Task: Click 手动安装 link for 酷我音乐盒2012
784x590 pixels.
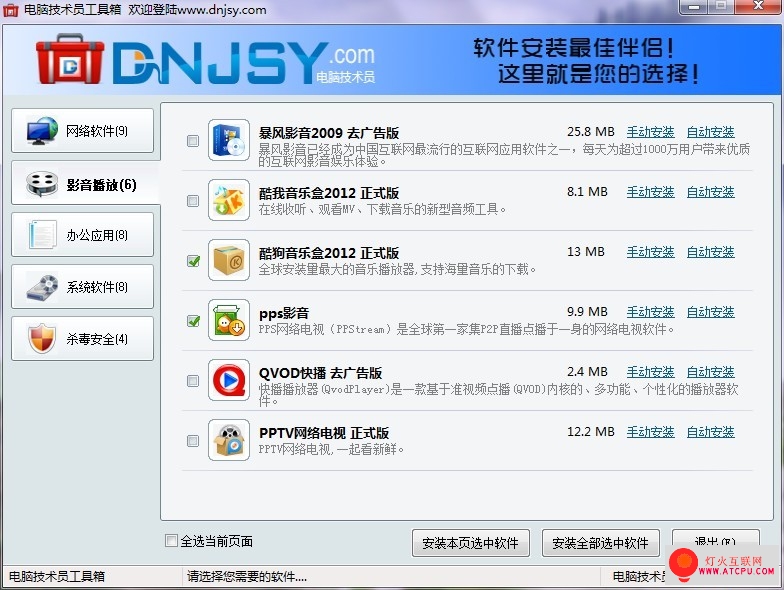Action: (650, 192)
